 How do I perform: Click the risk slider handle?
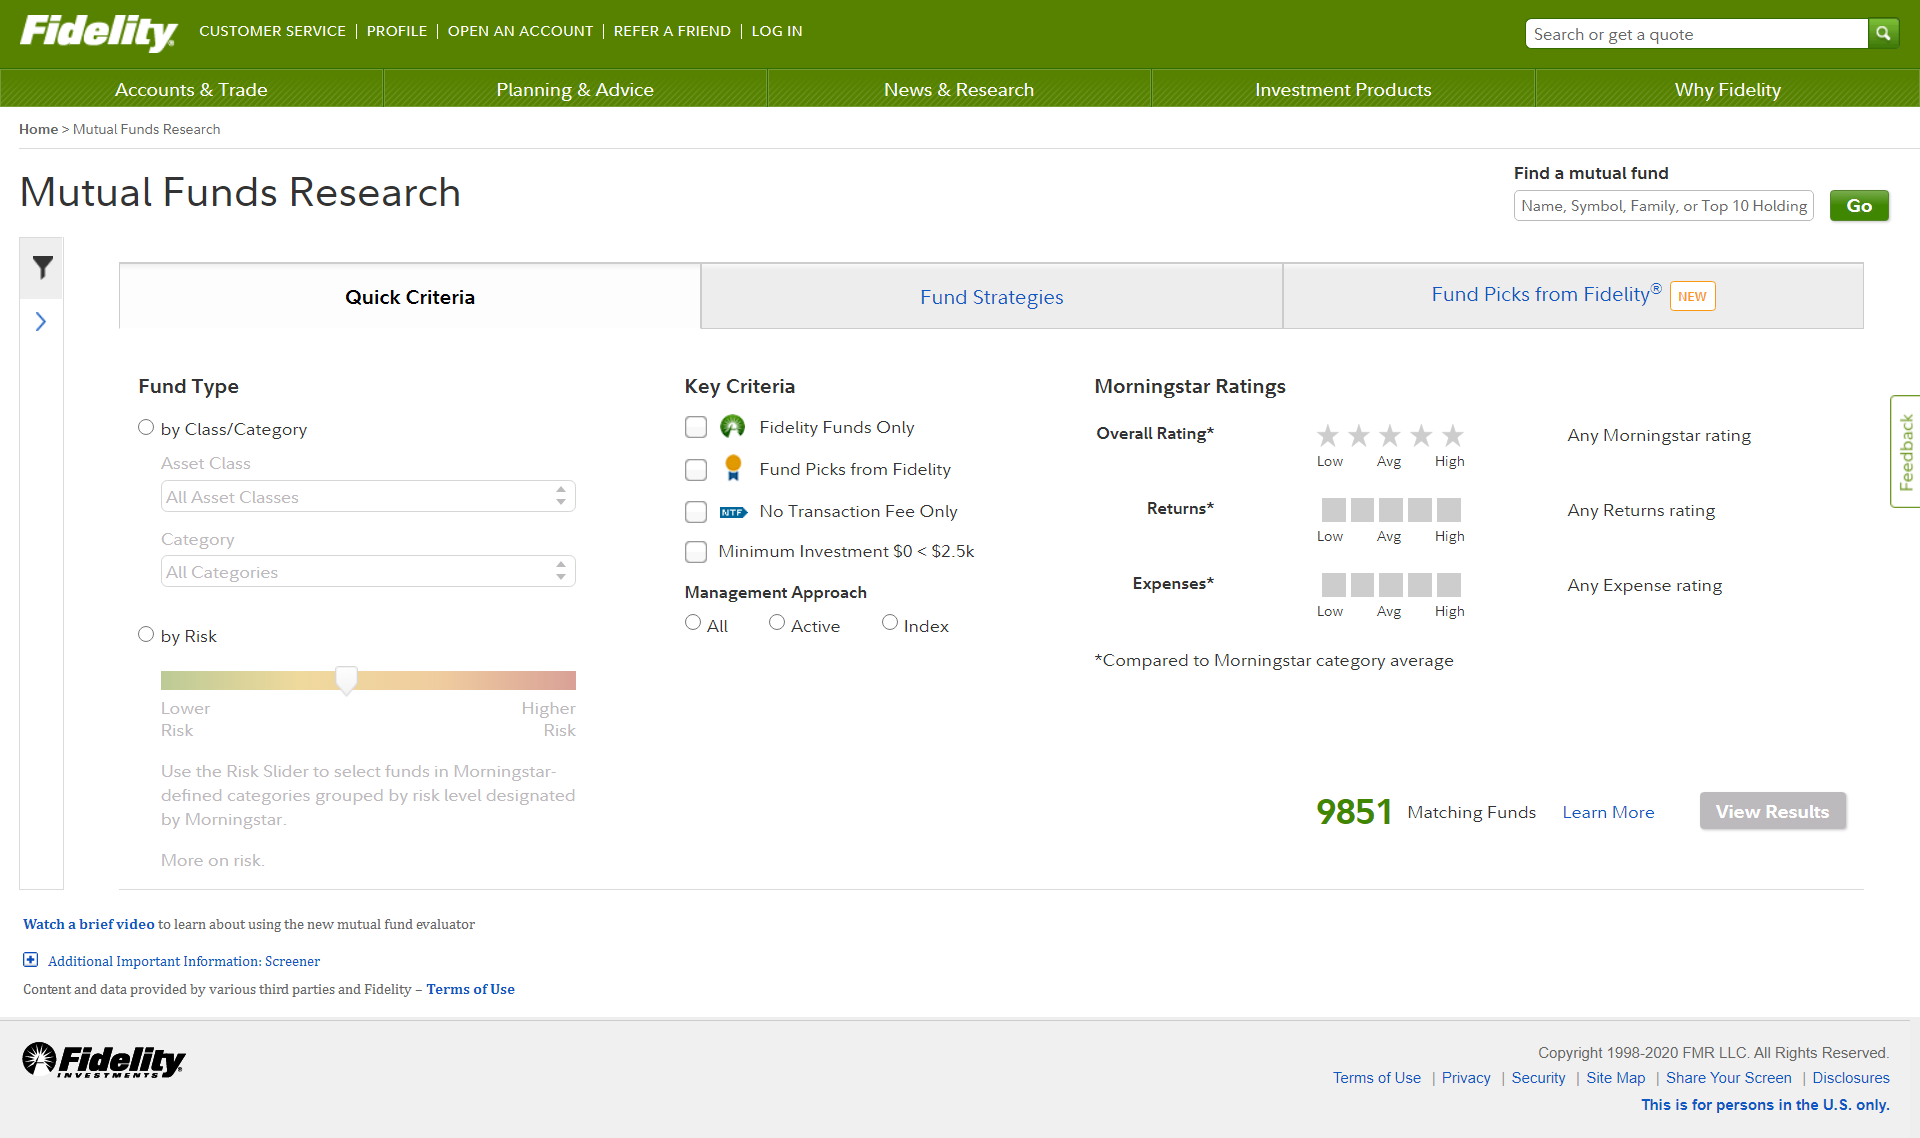346,680
